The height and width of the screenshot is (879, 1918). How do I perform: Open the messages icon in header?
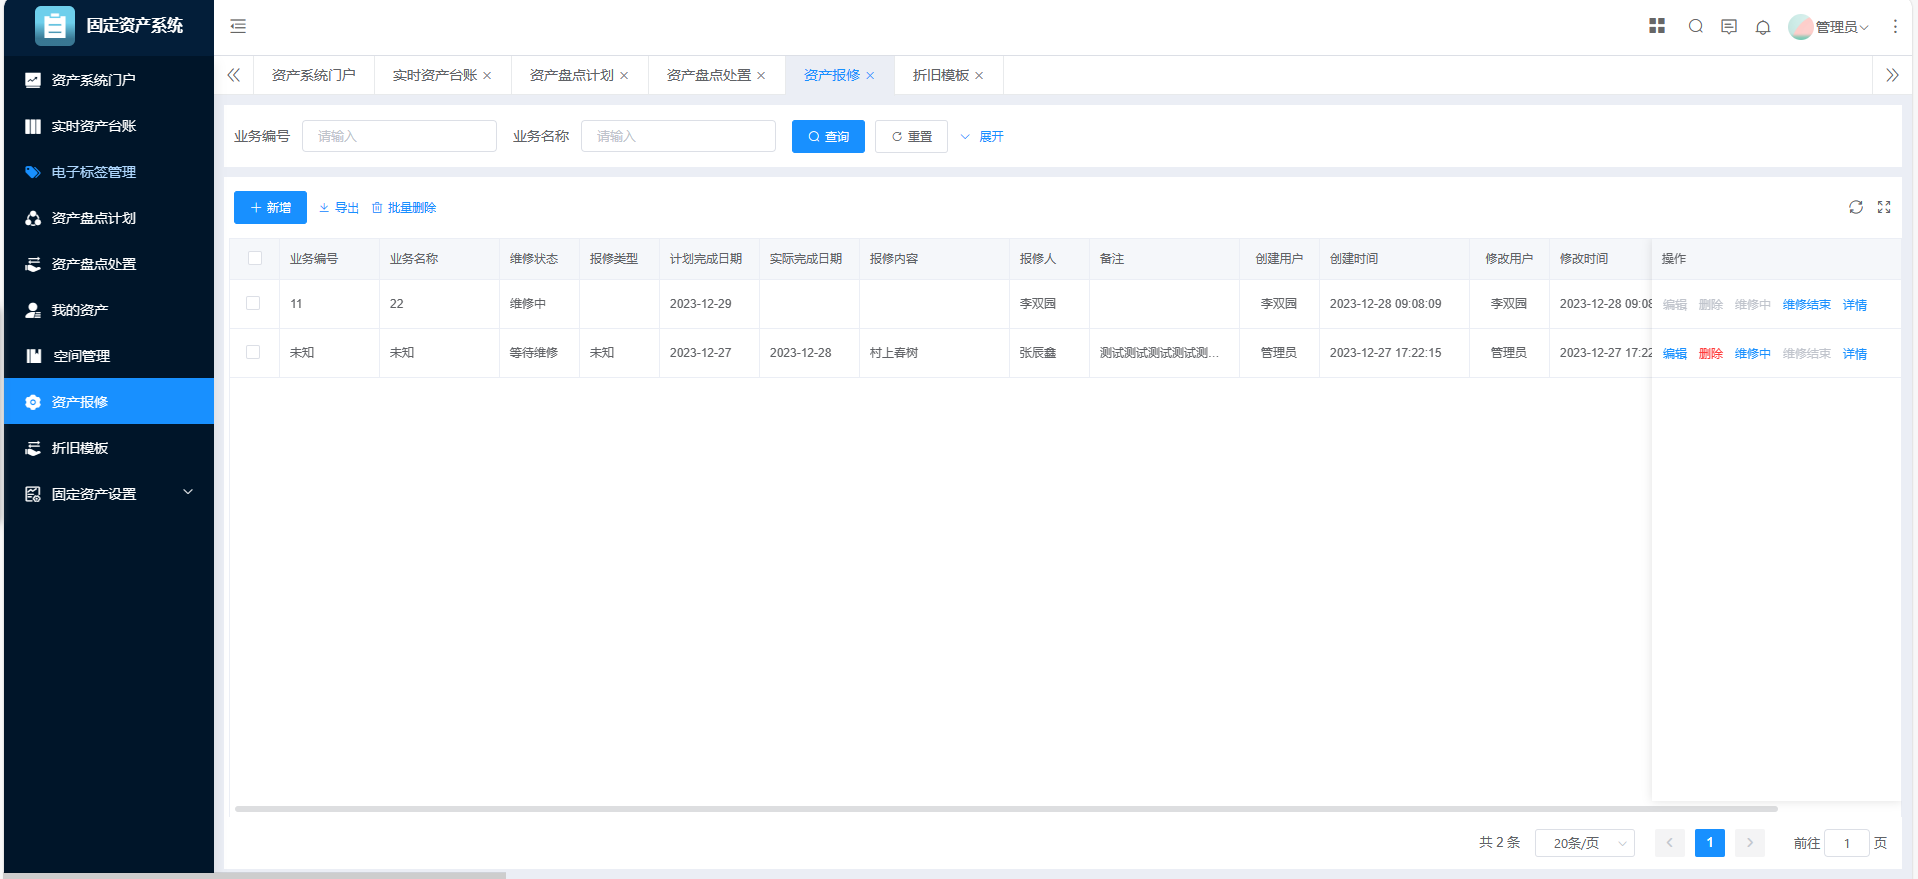1729,26
